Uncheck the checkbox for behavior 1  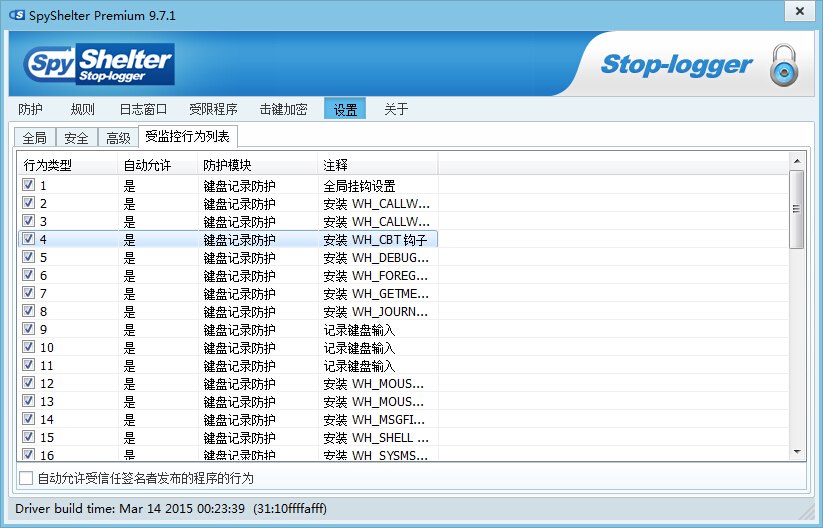tap(28, 185)
